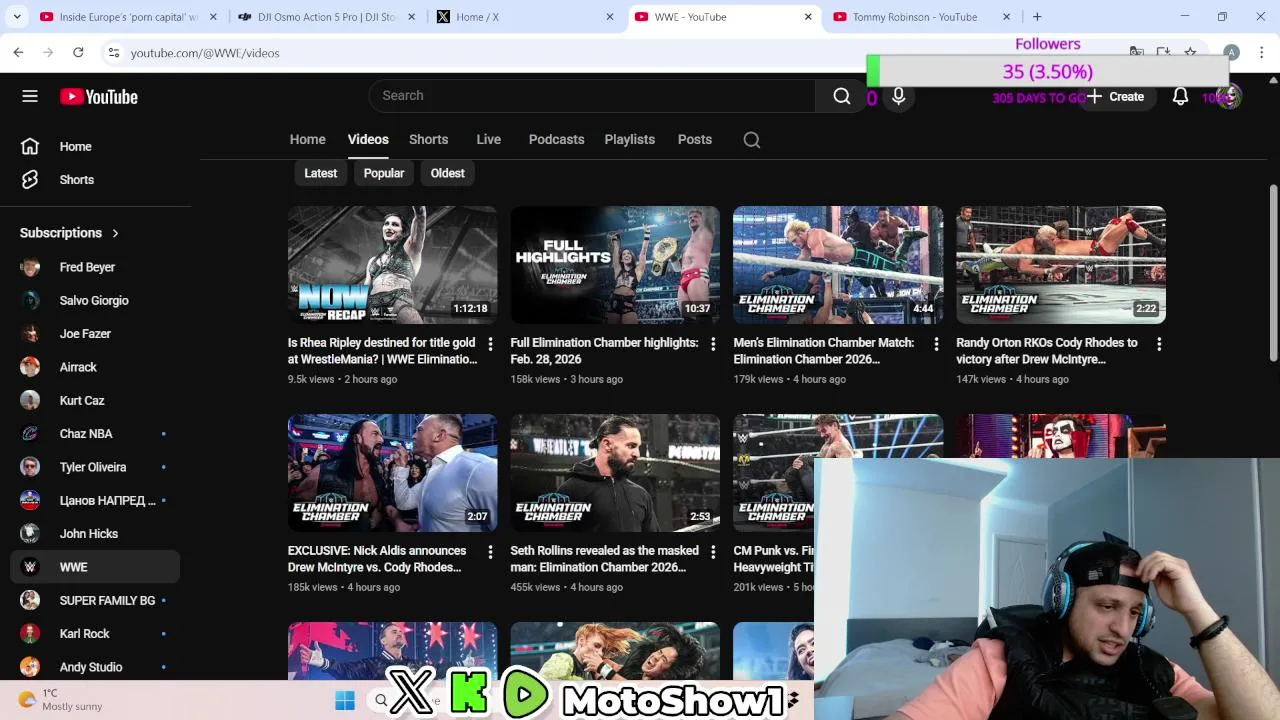Click title 'Full Elimination Chamber highlights: Feb. 28, 2026'
This screenshot has height=720, width=1280.
pos(604,351)
